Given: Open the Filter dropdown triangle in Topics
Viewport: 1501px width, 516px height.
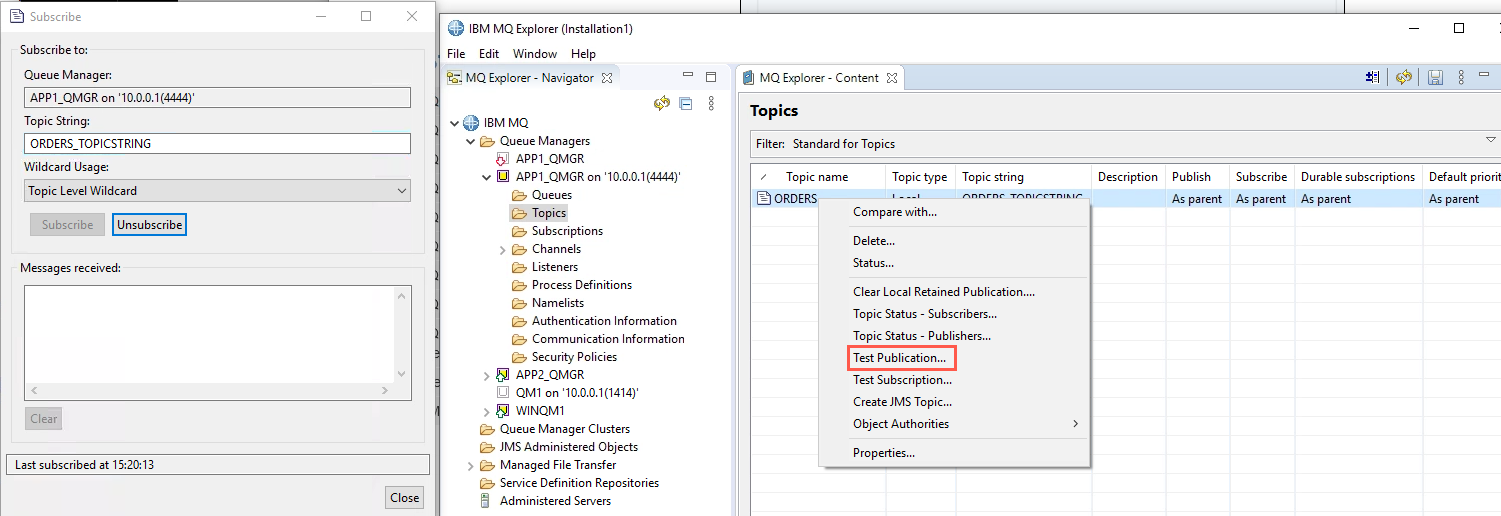Looking at the screenshot, I should click(1491, 140).
